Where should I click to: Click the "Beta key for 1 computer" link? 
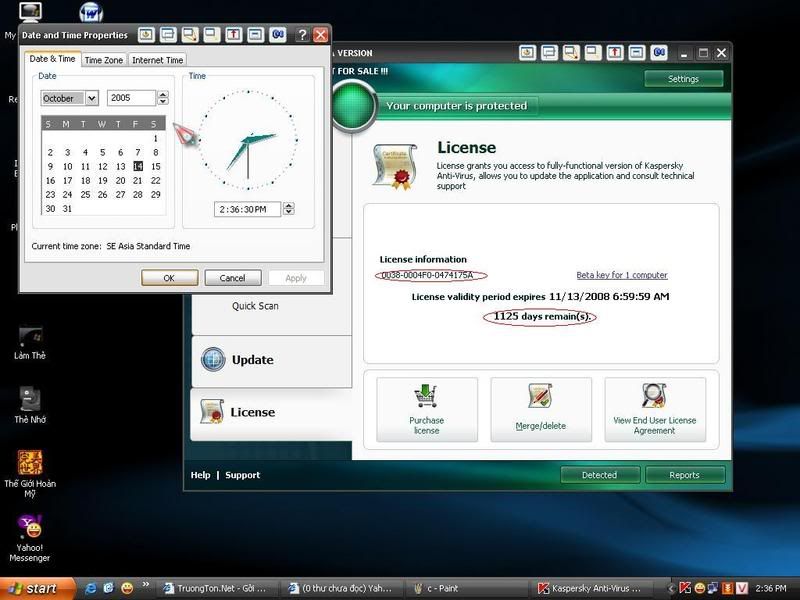(622, 275)
